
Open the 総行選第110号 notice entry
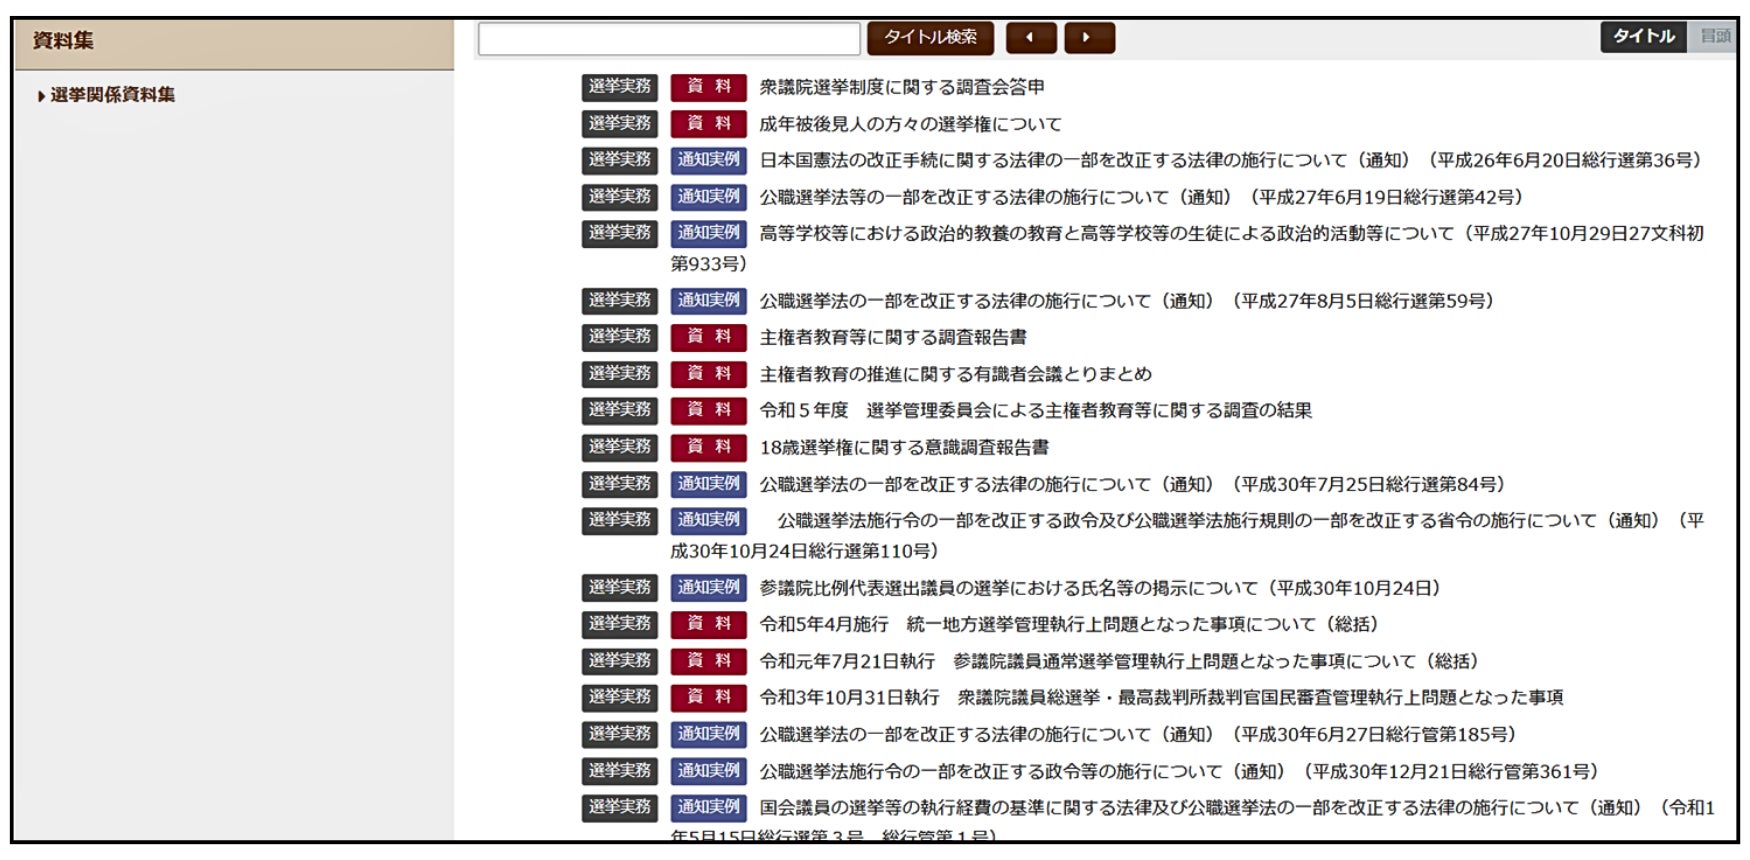click(1188, 536)
